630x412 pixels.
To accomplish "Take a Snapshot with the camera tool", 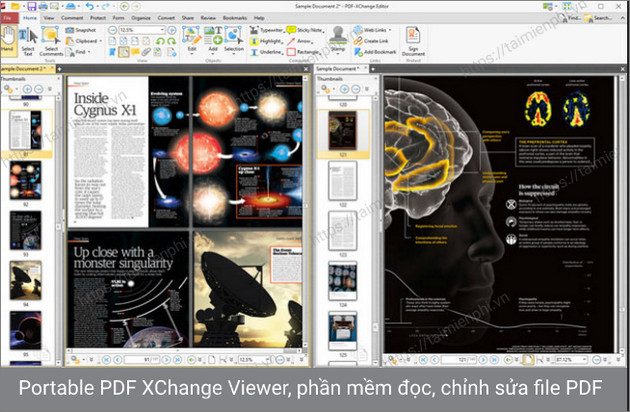I will (81, 30).
